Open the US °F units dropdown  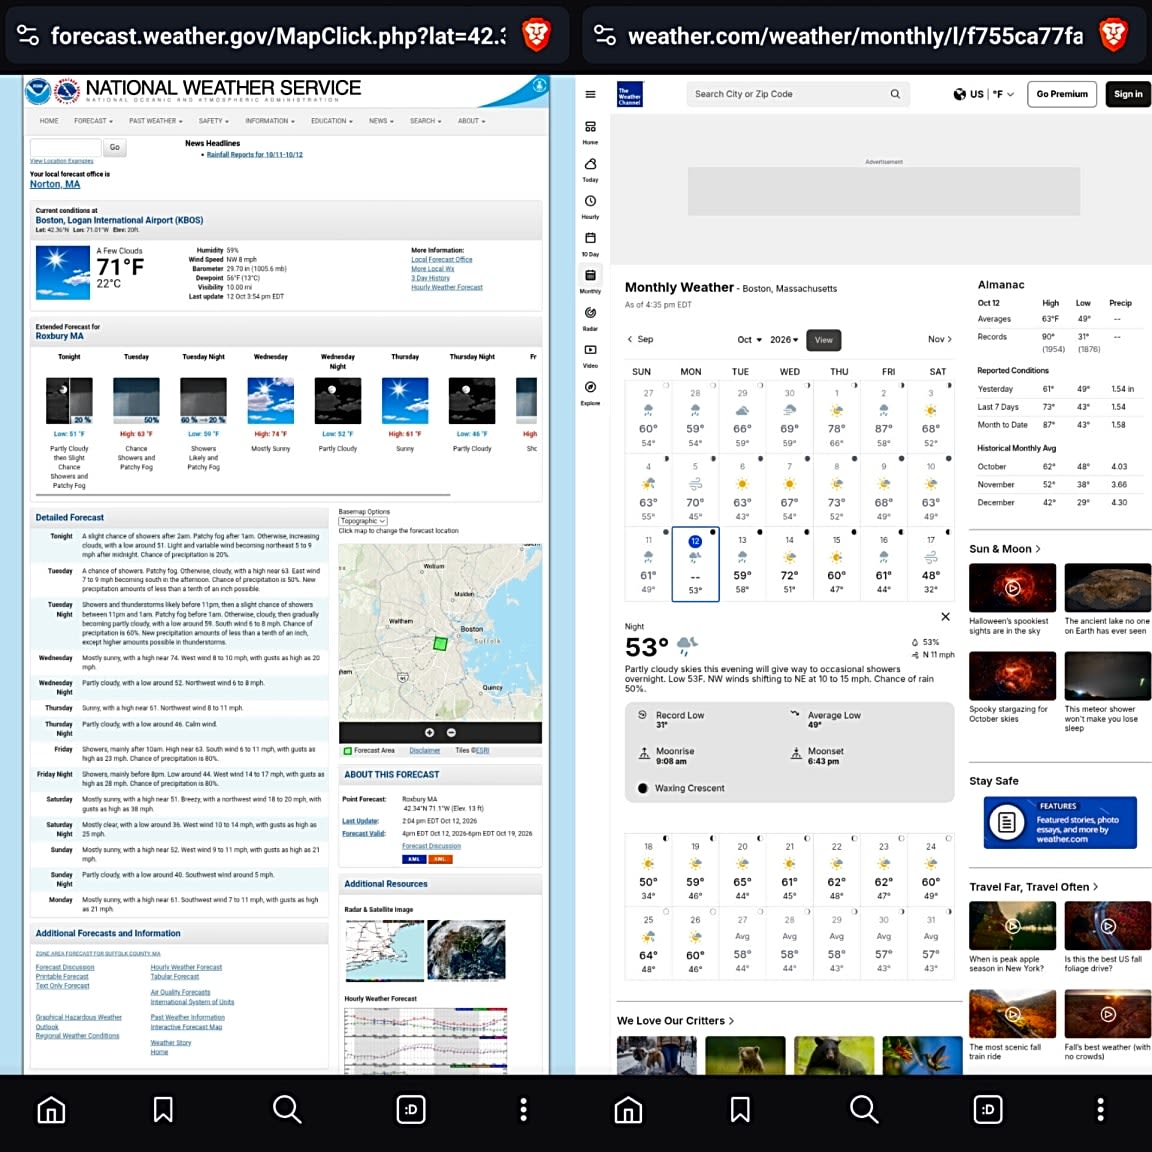[x=984, y=94]
